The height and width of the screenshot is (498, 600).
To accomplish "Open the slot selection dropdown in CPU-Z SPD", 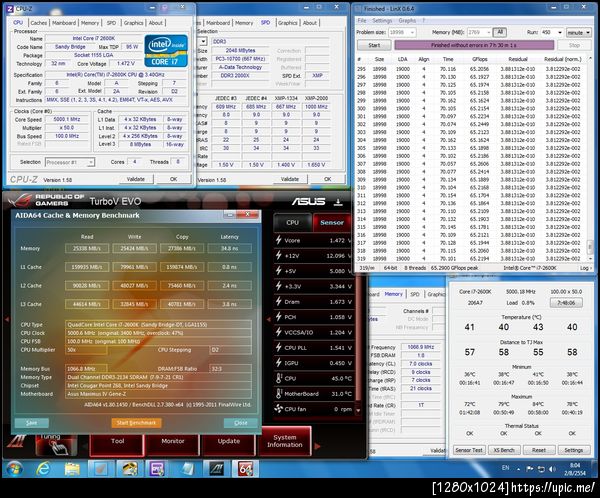I will (x=203, y=41).
